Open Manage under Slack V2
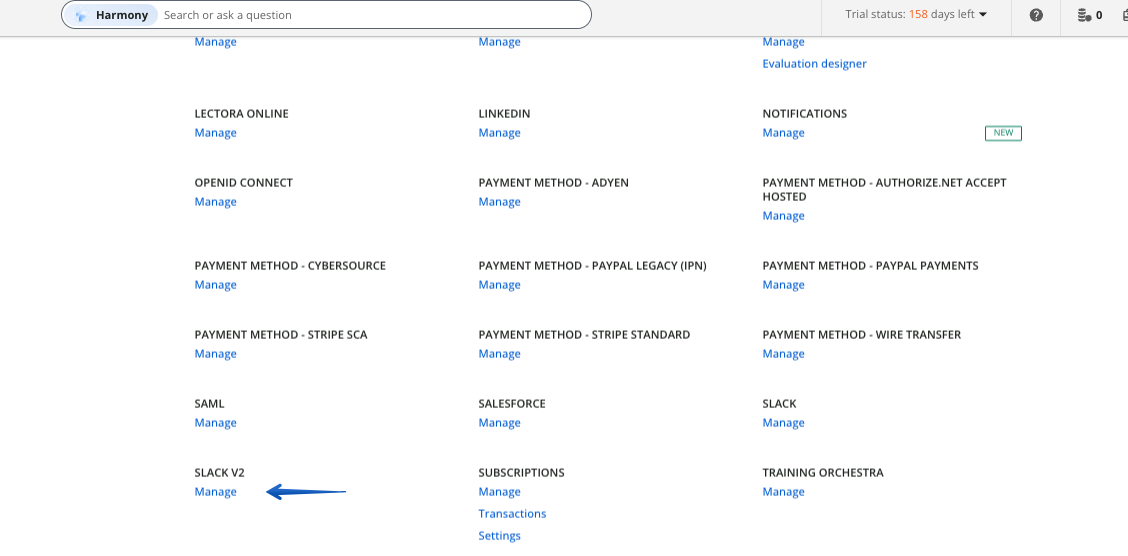 click(x=215, y=492)
